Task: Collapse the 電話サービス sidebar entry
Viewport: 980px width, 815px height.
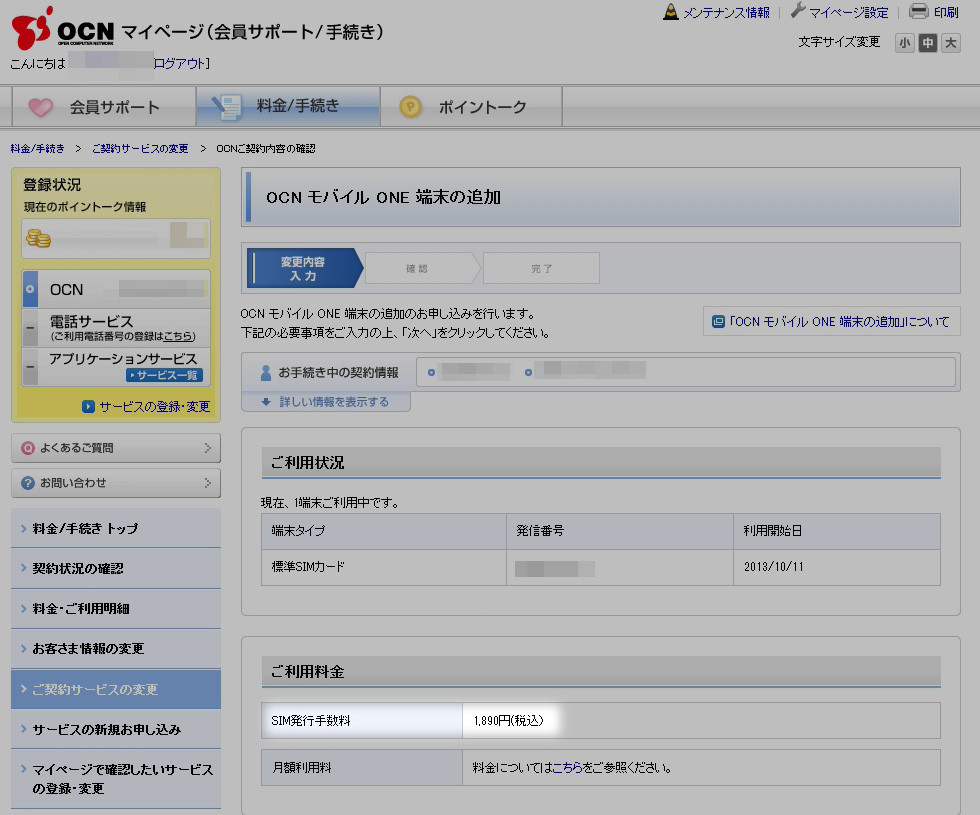Action: [32, 325]
